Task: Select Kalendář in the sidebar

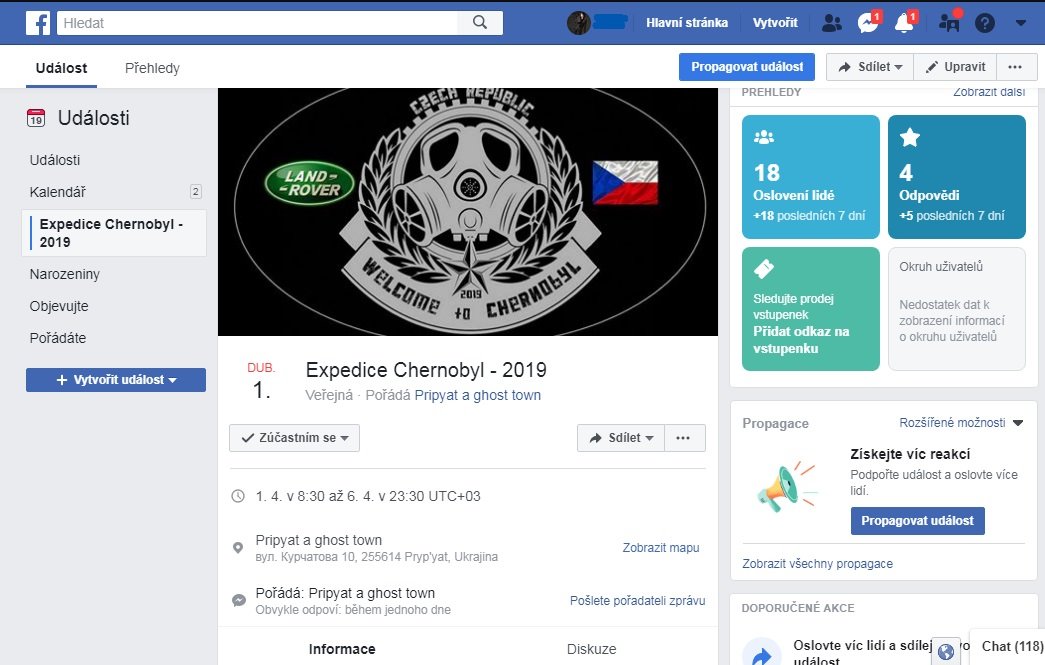Action: (x=58, y=191)
